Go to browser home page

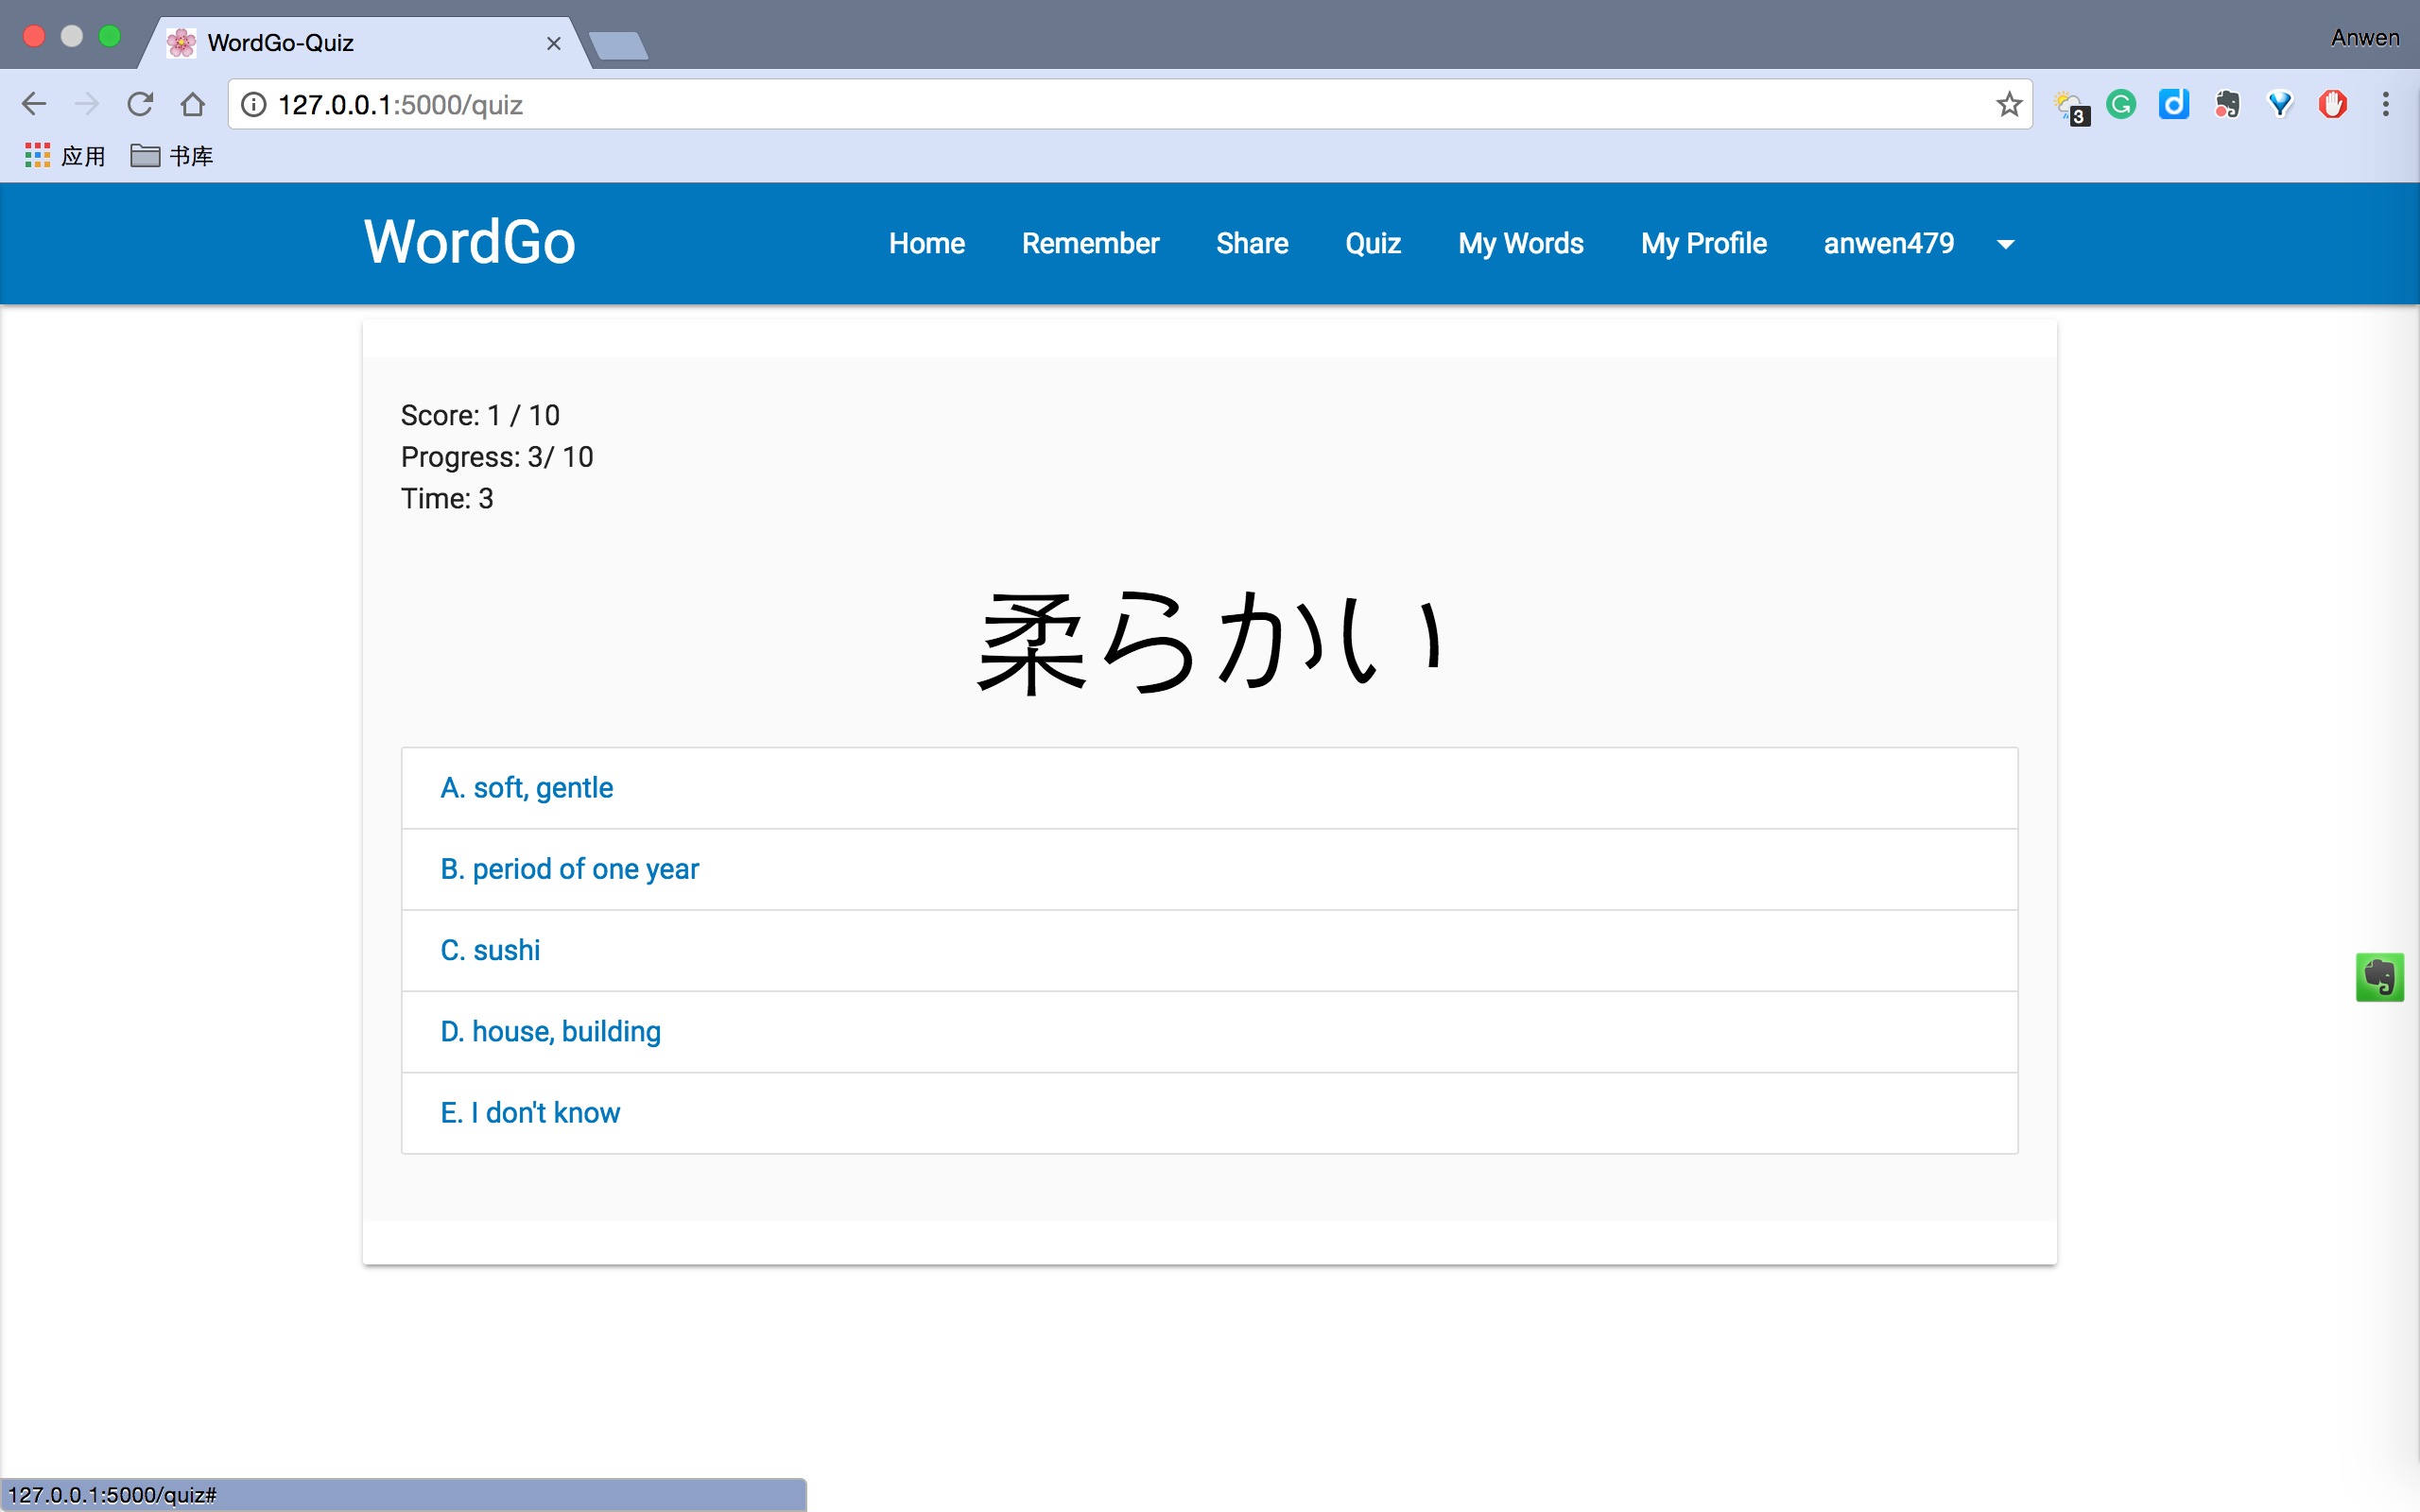point(193,104)
